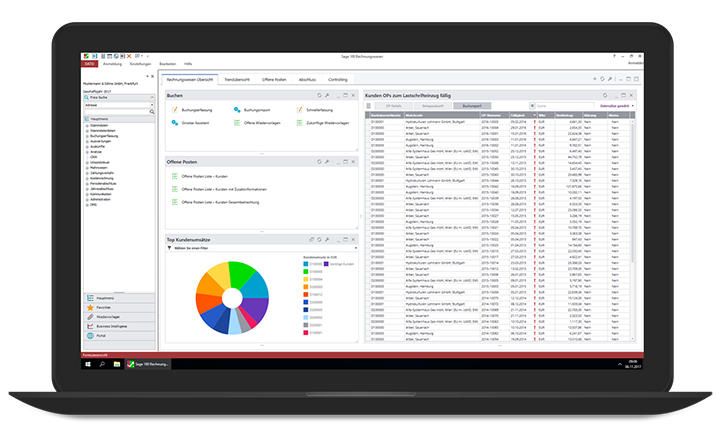Click the search magnifier in the sidebar

pos(152,112)
